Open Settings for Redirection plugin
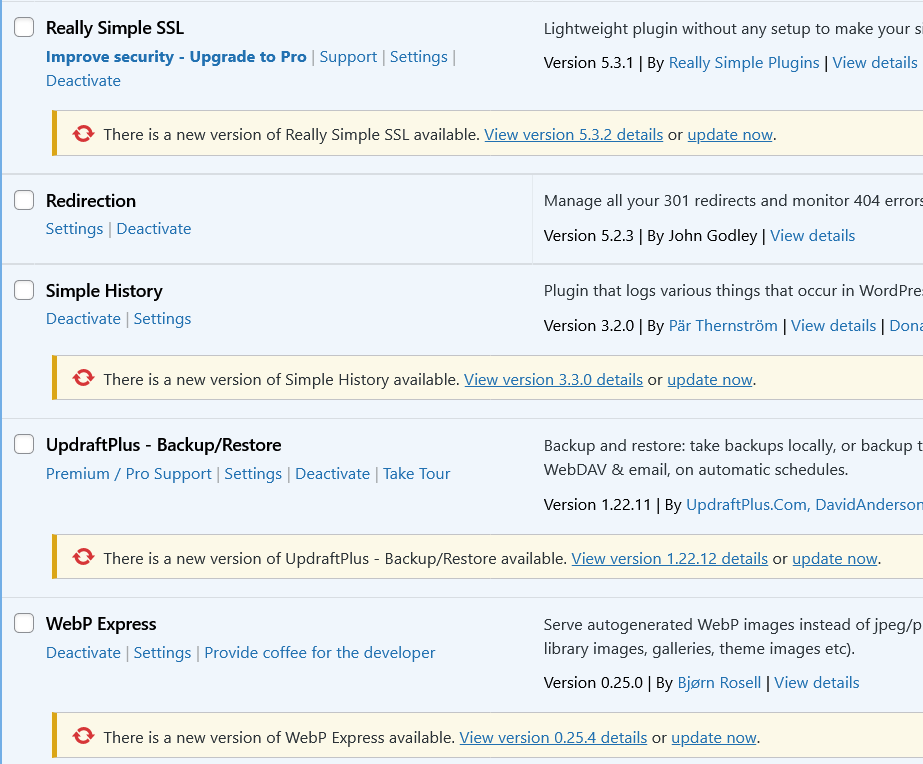Viewport: 923px width, 764px height. click(74, 228)
